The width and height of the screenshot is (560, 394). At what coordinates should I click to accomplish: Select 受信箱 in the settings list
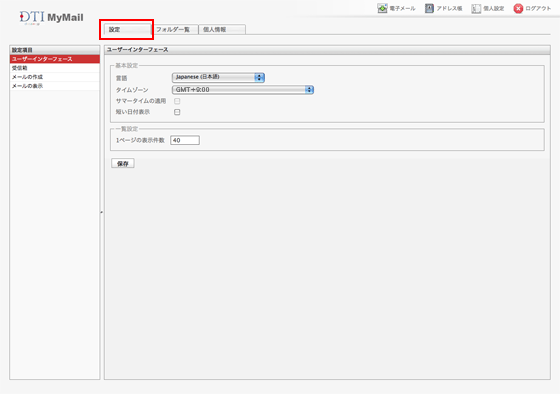tap(55, 68)
